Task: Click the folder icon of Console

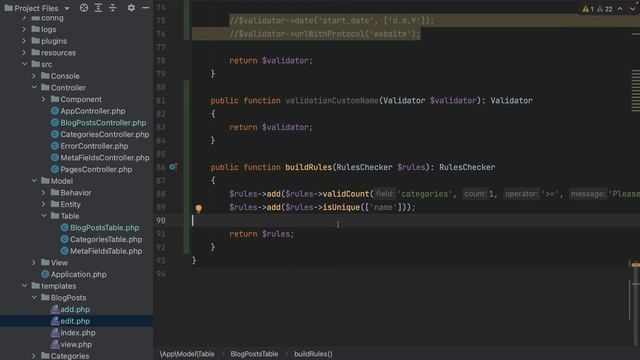Action: tap(45, 76)
